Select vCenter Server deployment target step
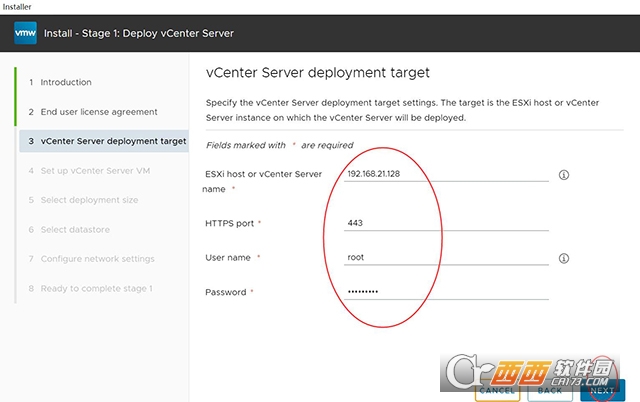This screenshot has height=402, width=640. coord(104,141)
